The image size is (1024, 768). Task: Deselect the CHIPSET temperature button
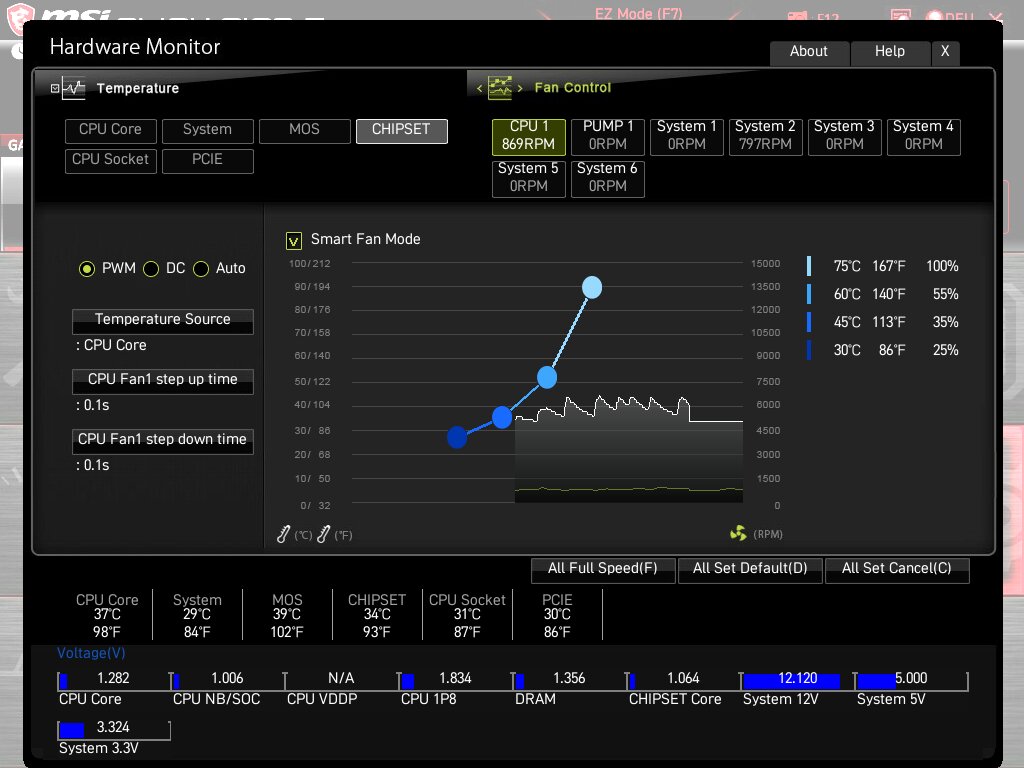401,131
